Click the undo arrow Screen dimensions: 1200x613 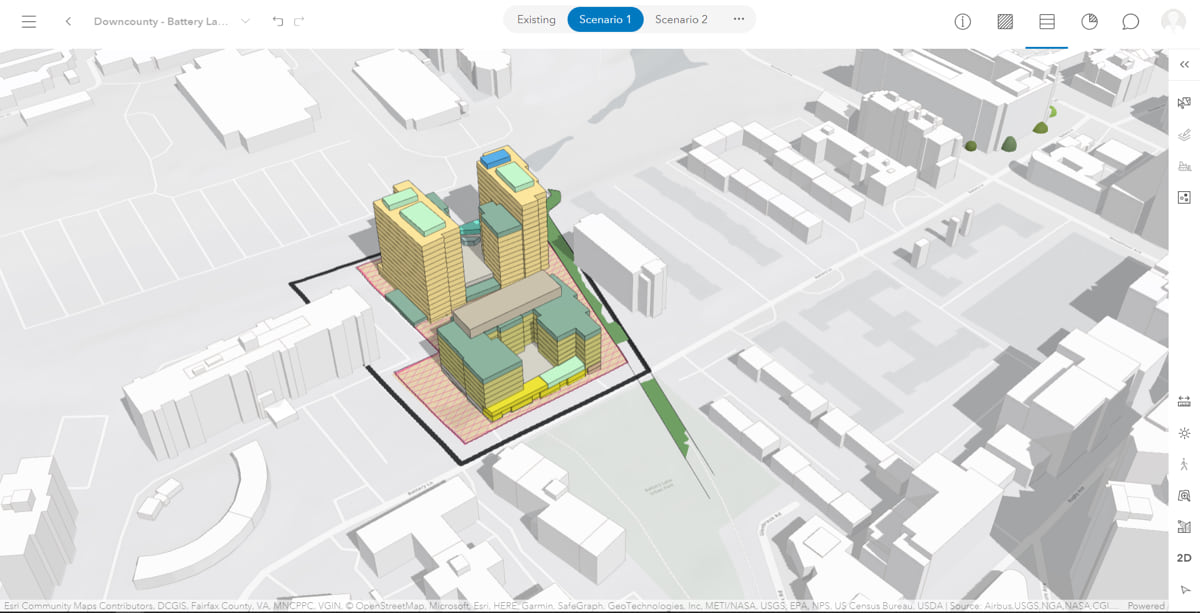coord(278,21)
